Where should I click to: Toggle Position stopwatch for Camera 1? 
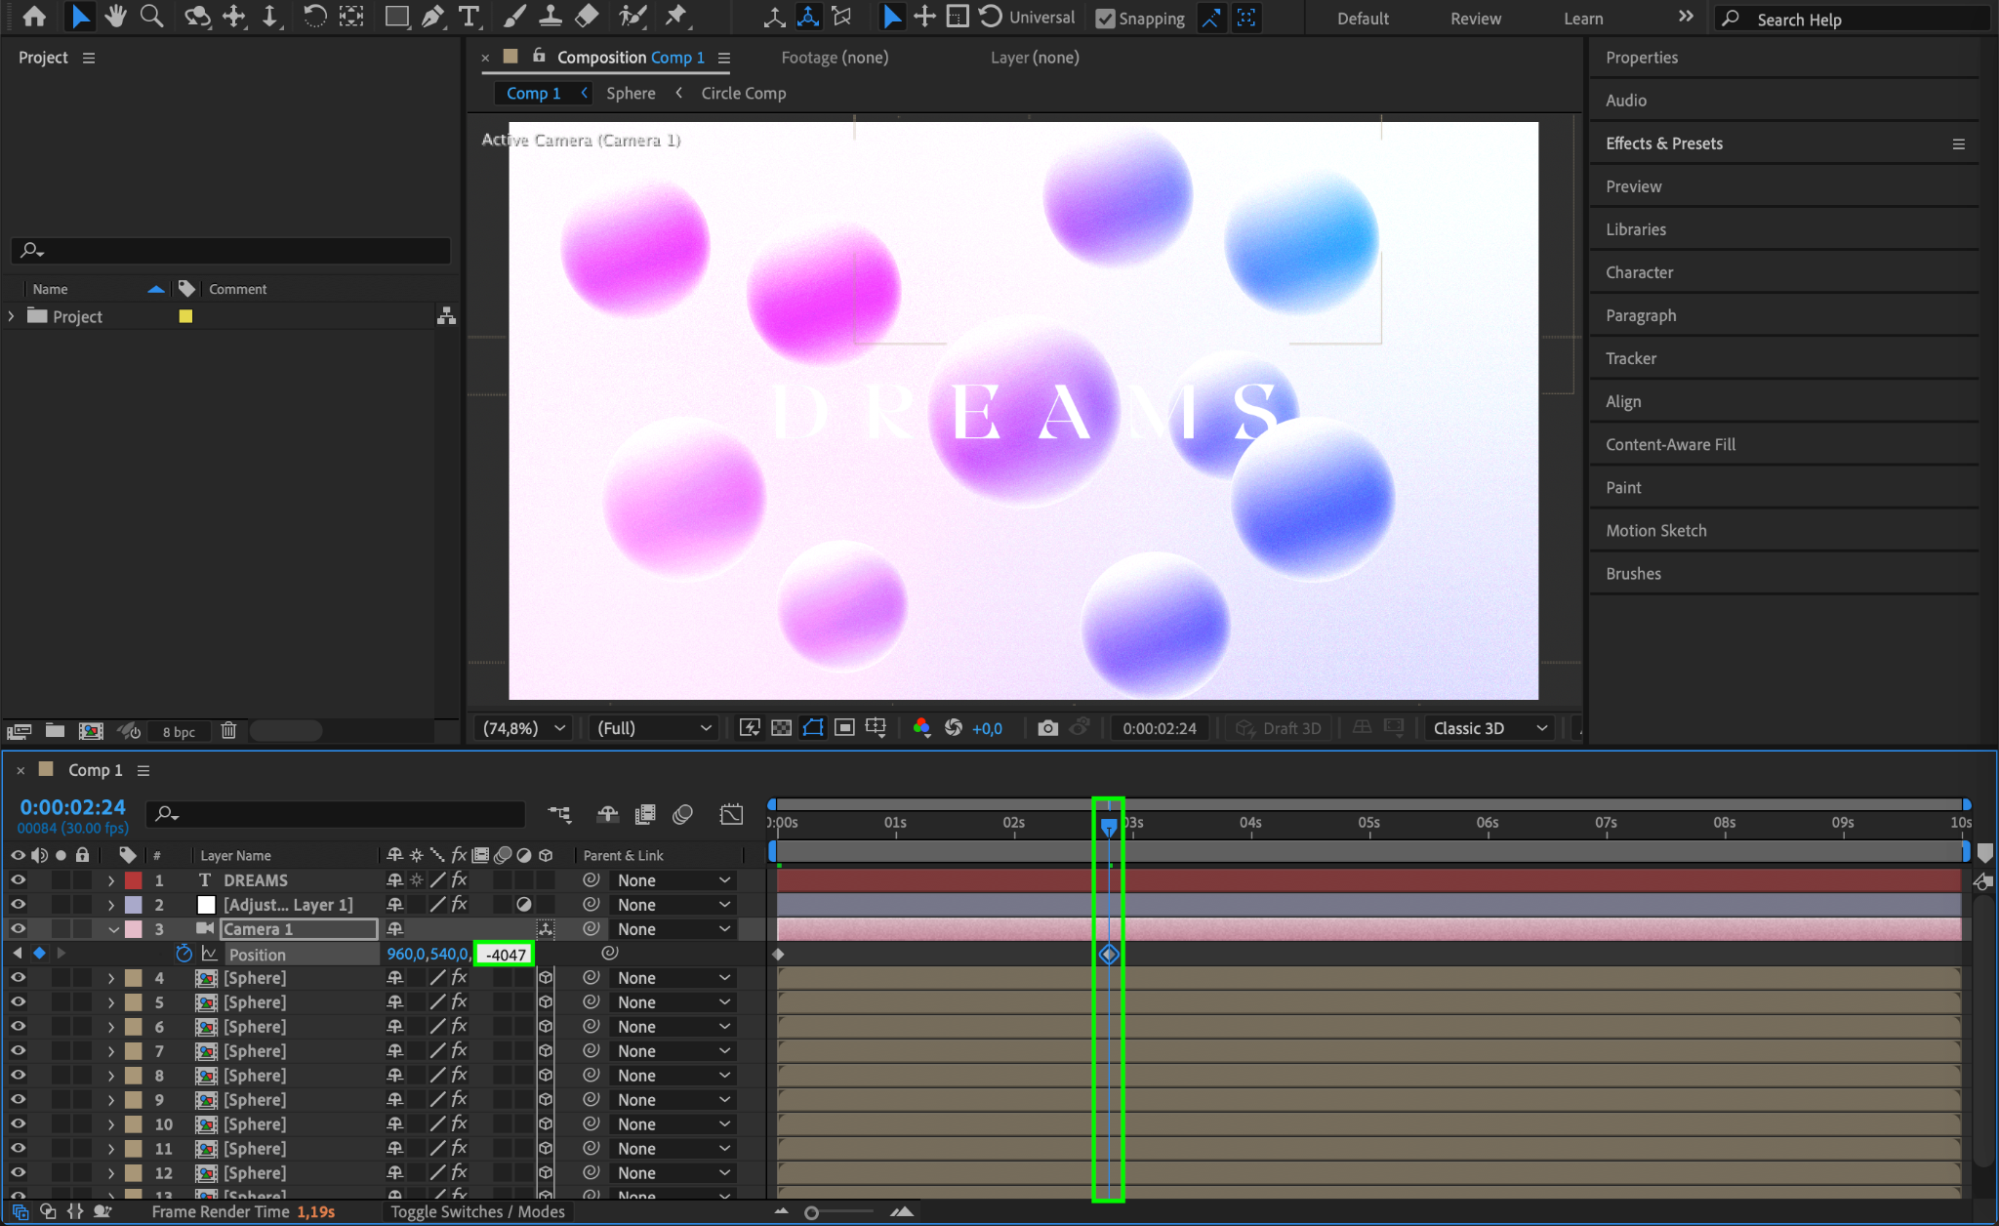pyautogui.click(x=183, y=954)
